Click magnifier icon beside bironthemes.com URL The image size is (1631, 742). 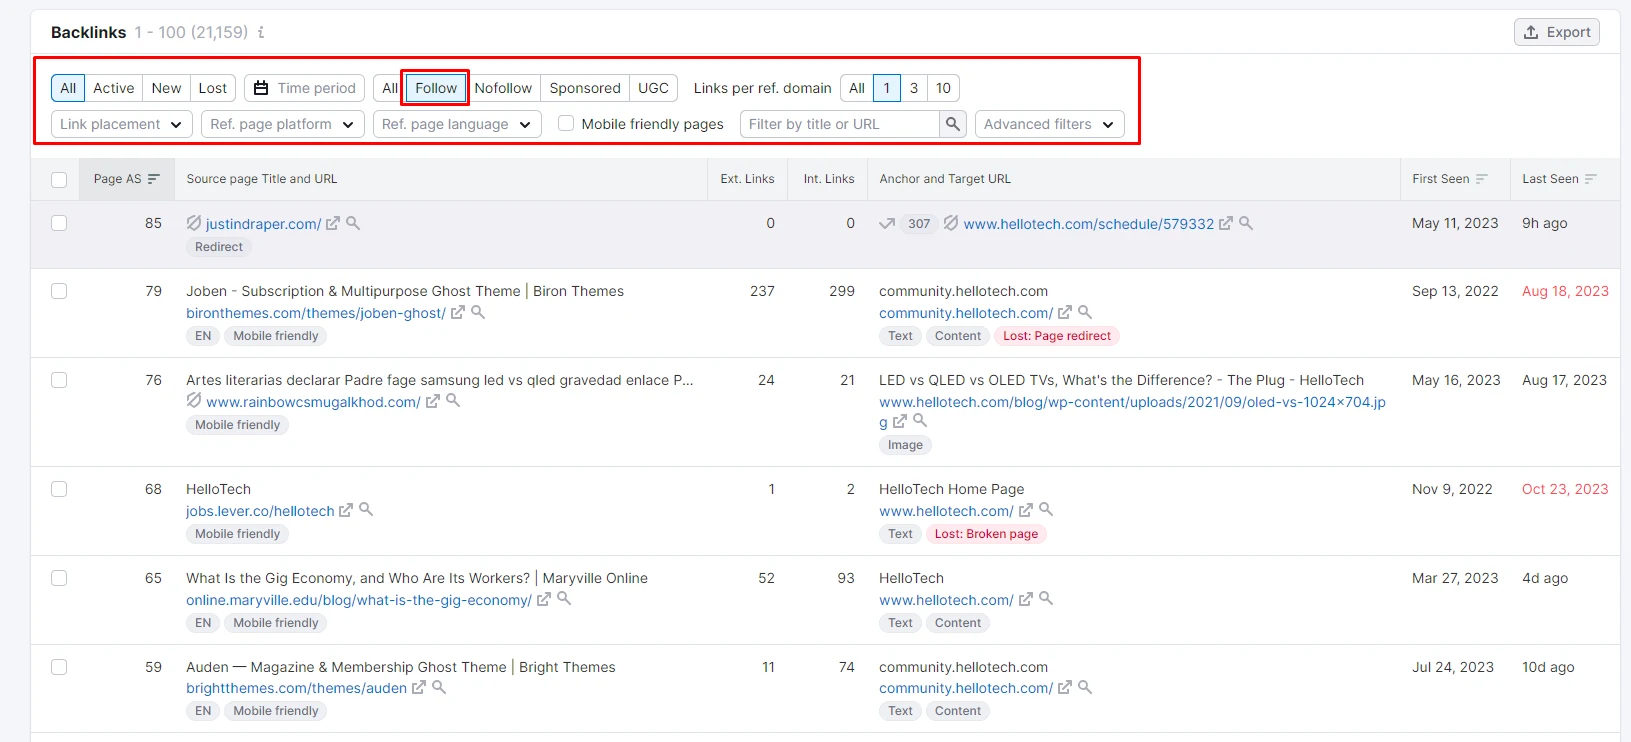click(478, 312)
